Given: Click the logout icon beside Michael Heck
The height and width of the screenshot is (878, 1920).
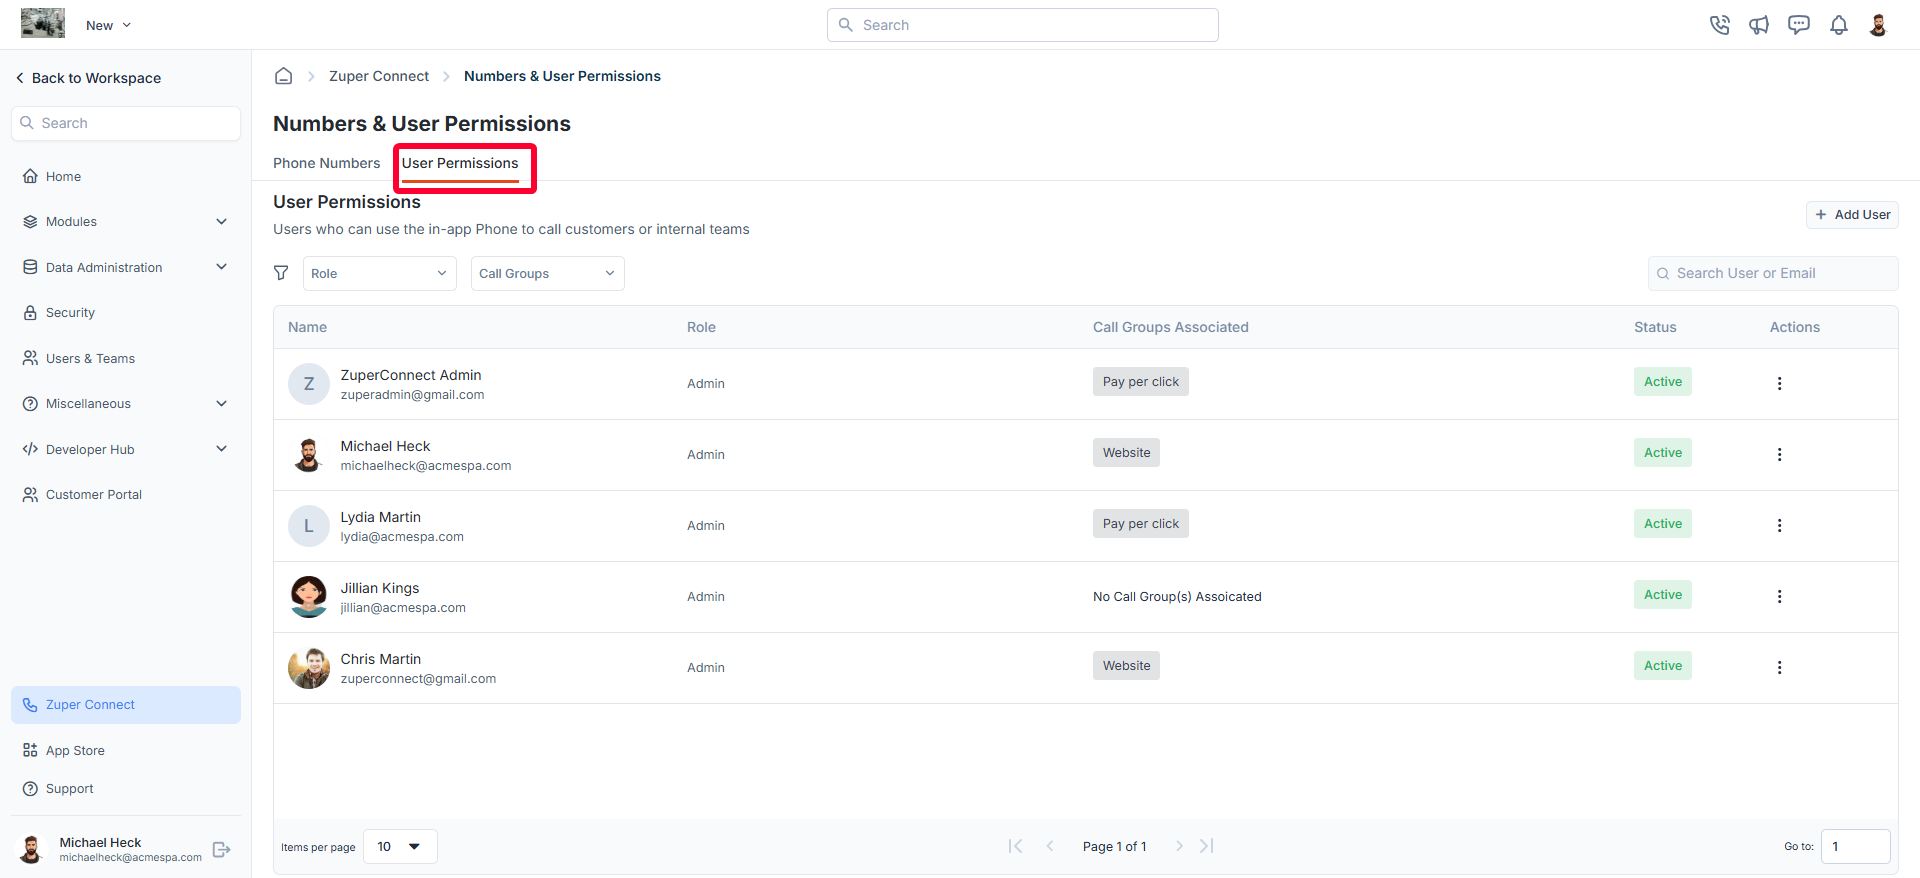Looking at the screenshot, I should tap(222, 850).
